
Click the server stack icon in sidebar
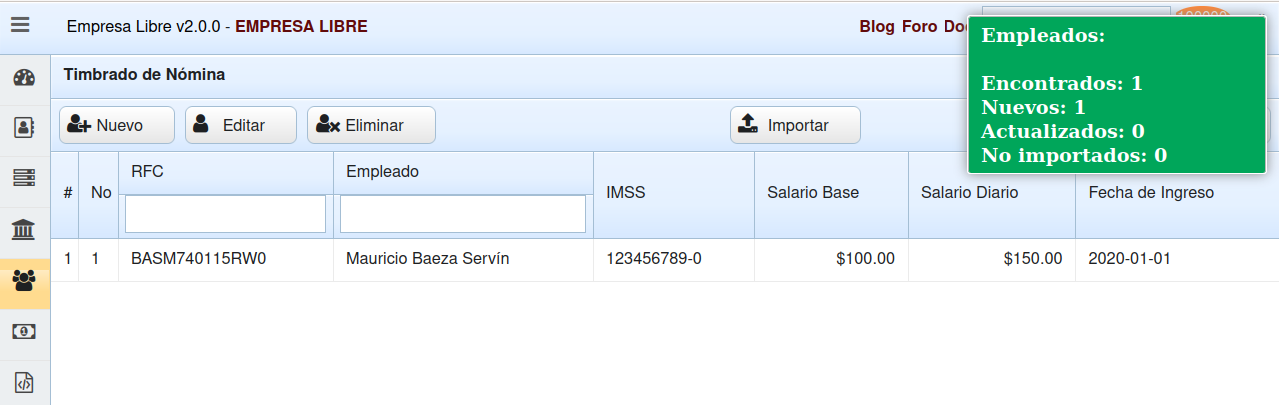(x=25, y=178)
